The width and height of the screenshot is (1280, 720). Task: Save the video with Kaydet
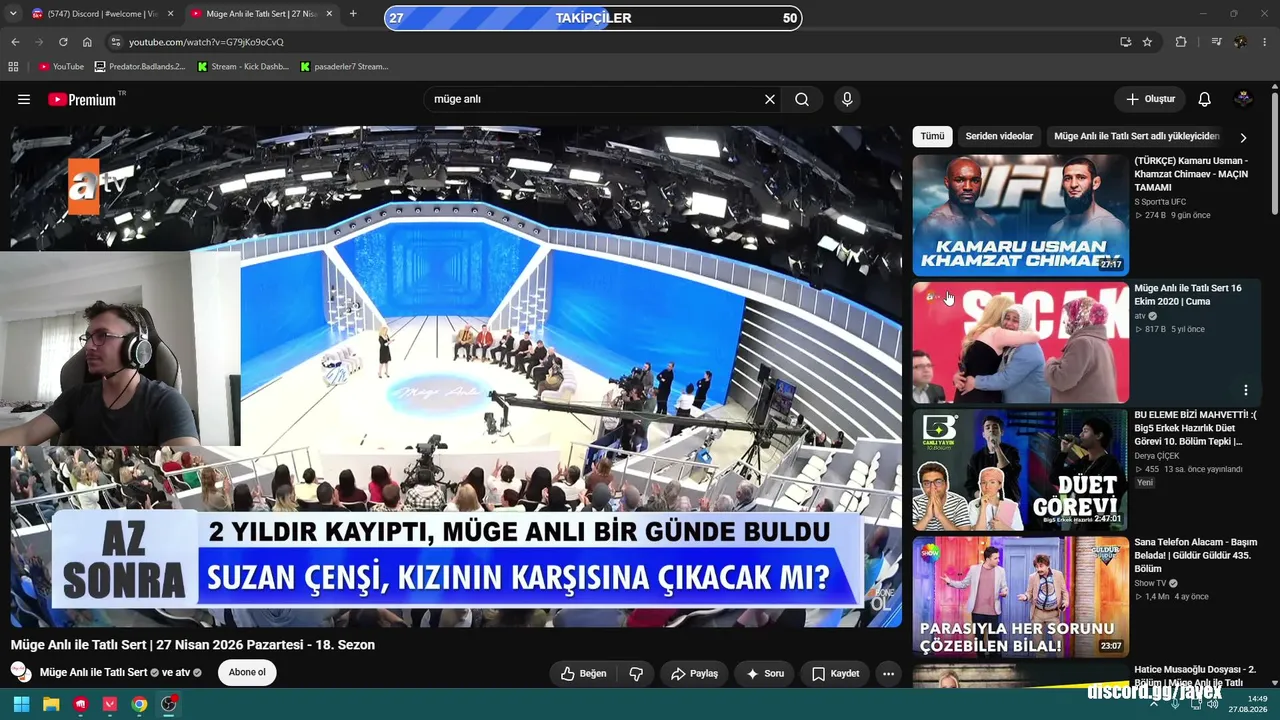click(x=835, y=674)
